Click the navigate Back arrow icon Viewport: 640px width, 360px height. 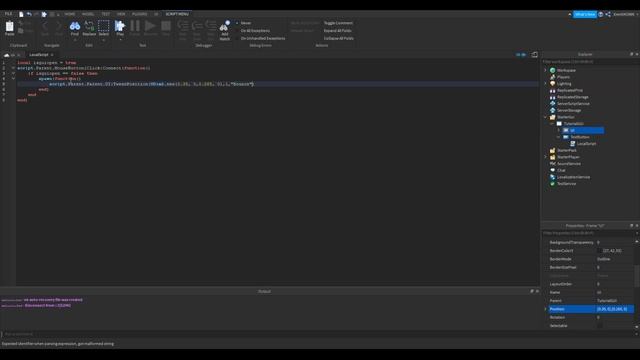pyautogui.click(x=45, y=27)
